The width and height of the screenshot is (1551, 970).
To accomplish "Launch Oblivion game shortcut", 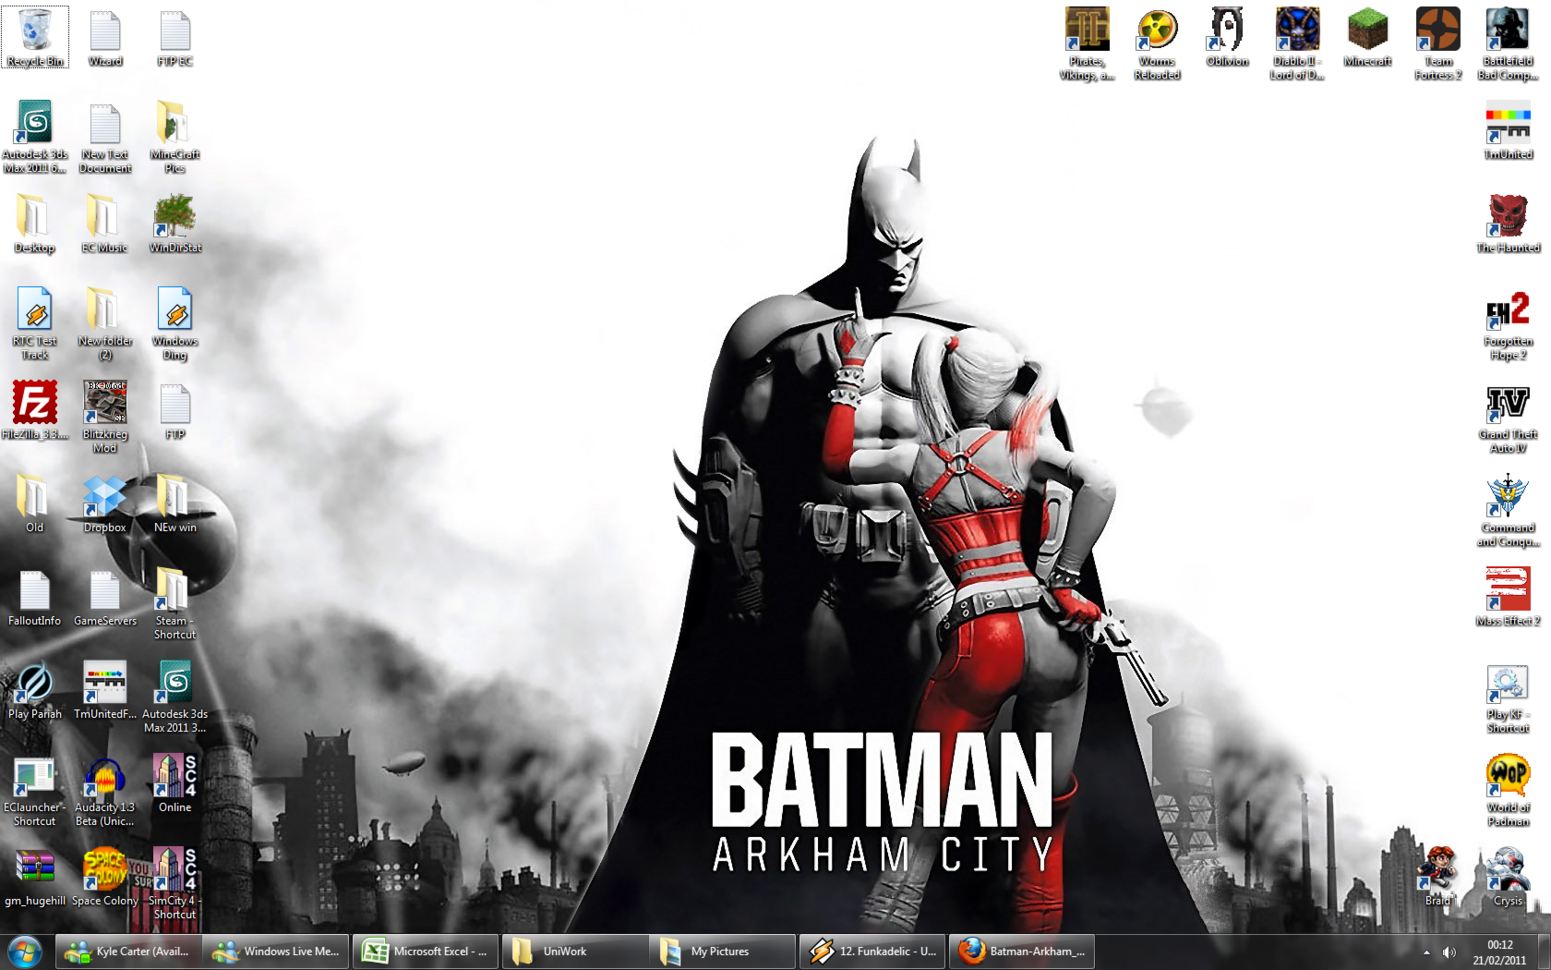I will tap(1227, 37).
